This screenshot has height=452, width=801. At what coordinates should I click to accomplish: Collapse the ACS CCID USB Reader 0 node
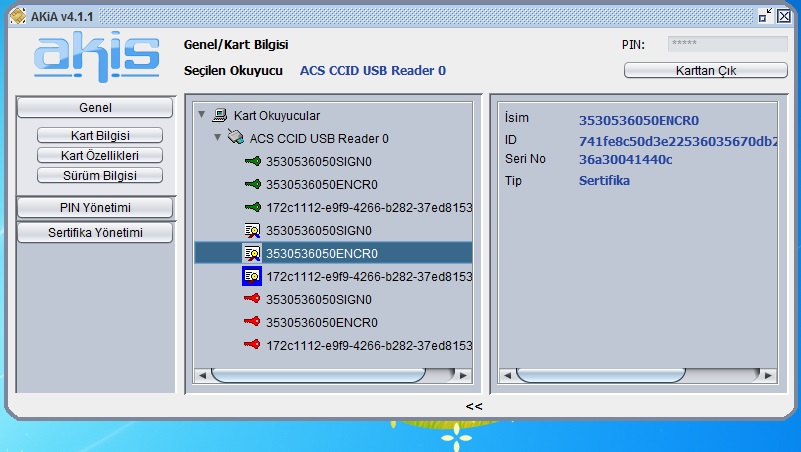pos(217,138)
